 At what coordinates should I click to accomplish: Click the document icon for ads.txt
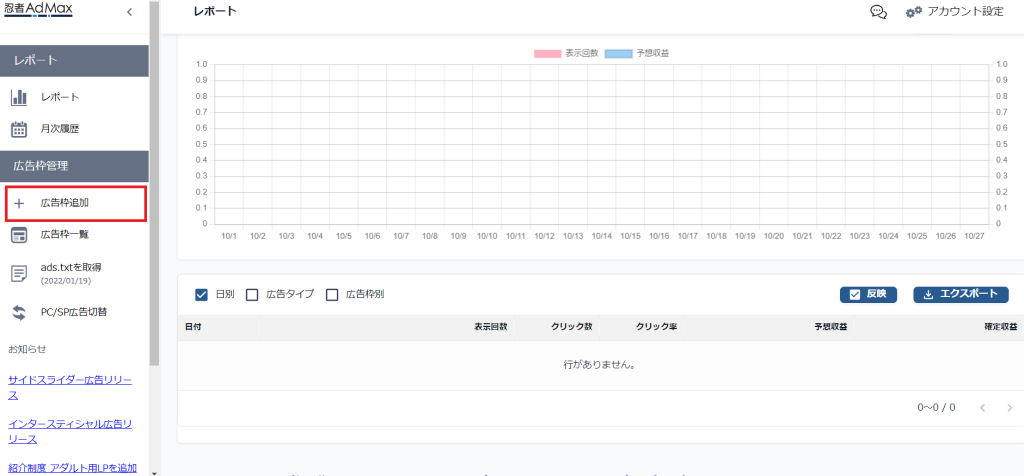19,274
